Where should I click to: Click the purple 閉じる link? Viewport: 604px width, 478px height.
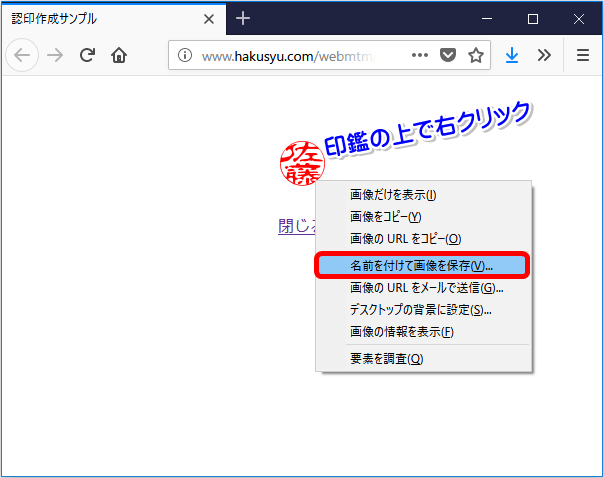297,226
